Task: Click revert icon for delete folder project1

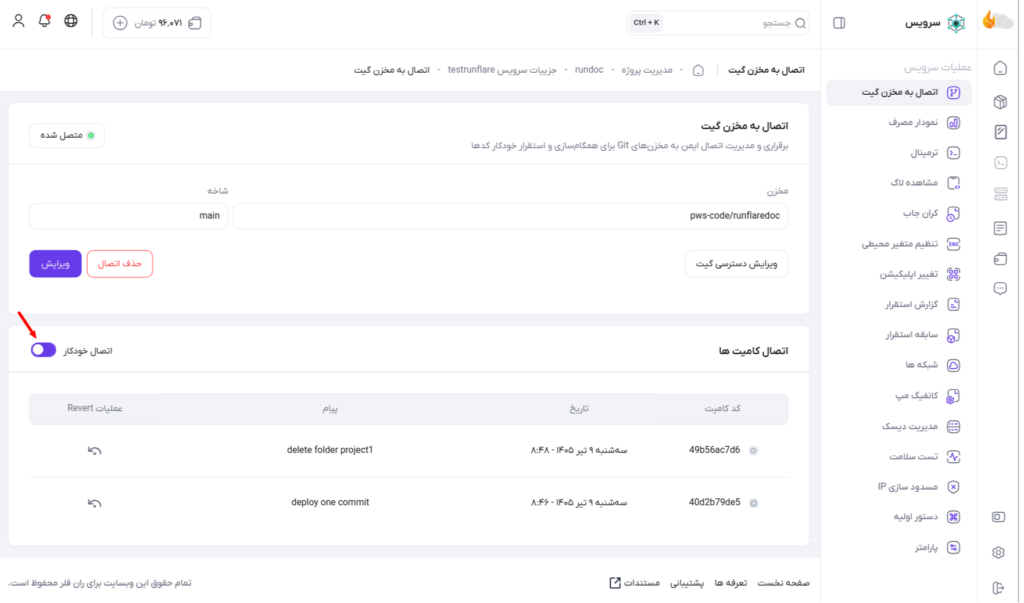Action: tap(95, 451)
